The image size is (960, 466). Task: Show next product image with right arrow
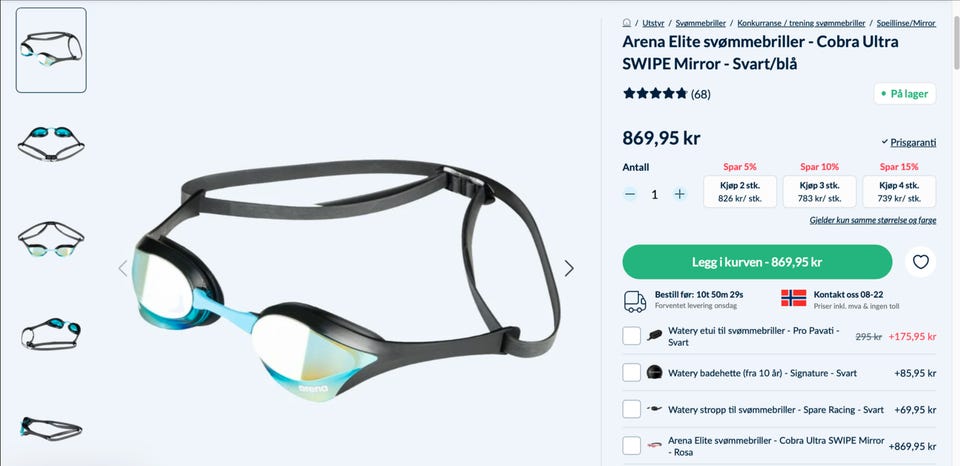click(x=569, y=268)
